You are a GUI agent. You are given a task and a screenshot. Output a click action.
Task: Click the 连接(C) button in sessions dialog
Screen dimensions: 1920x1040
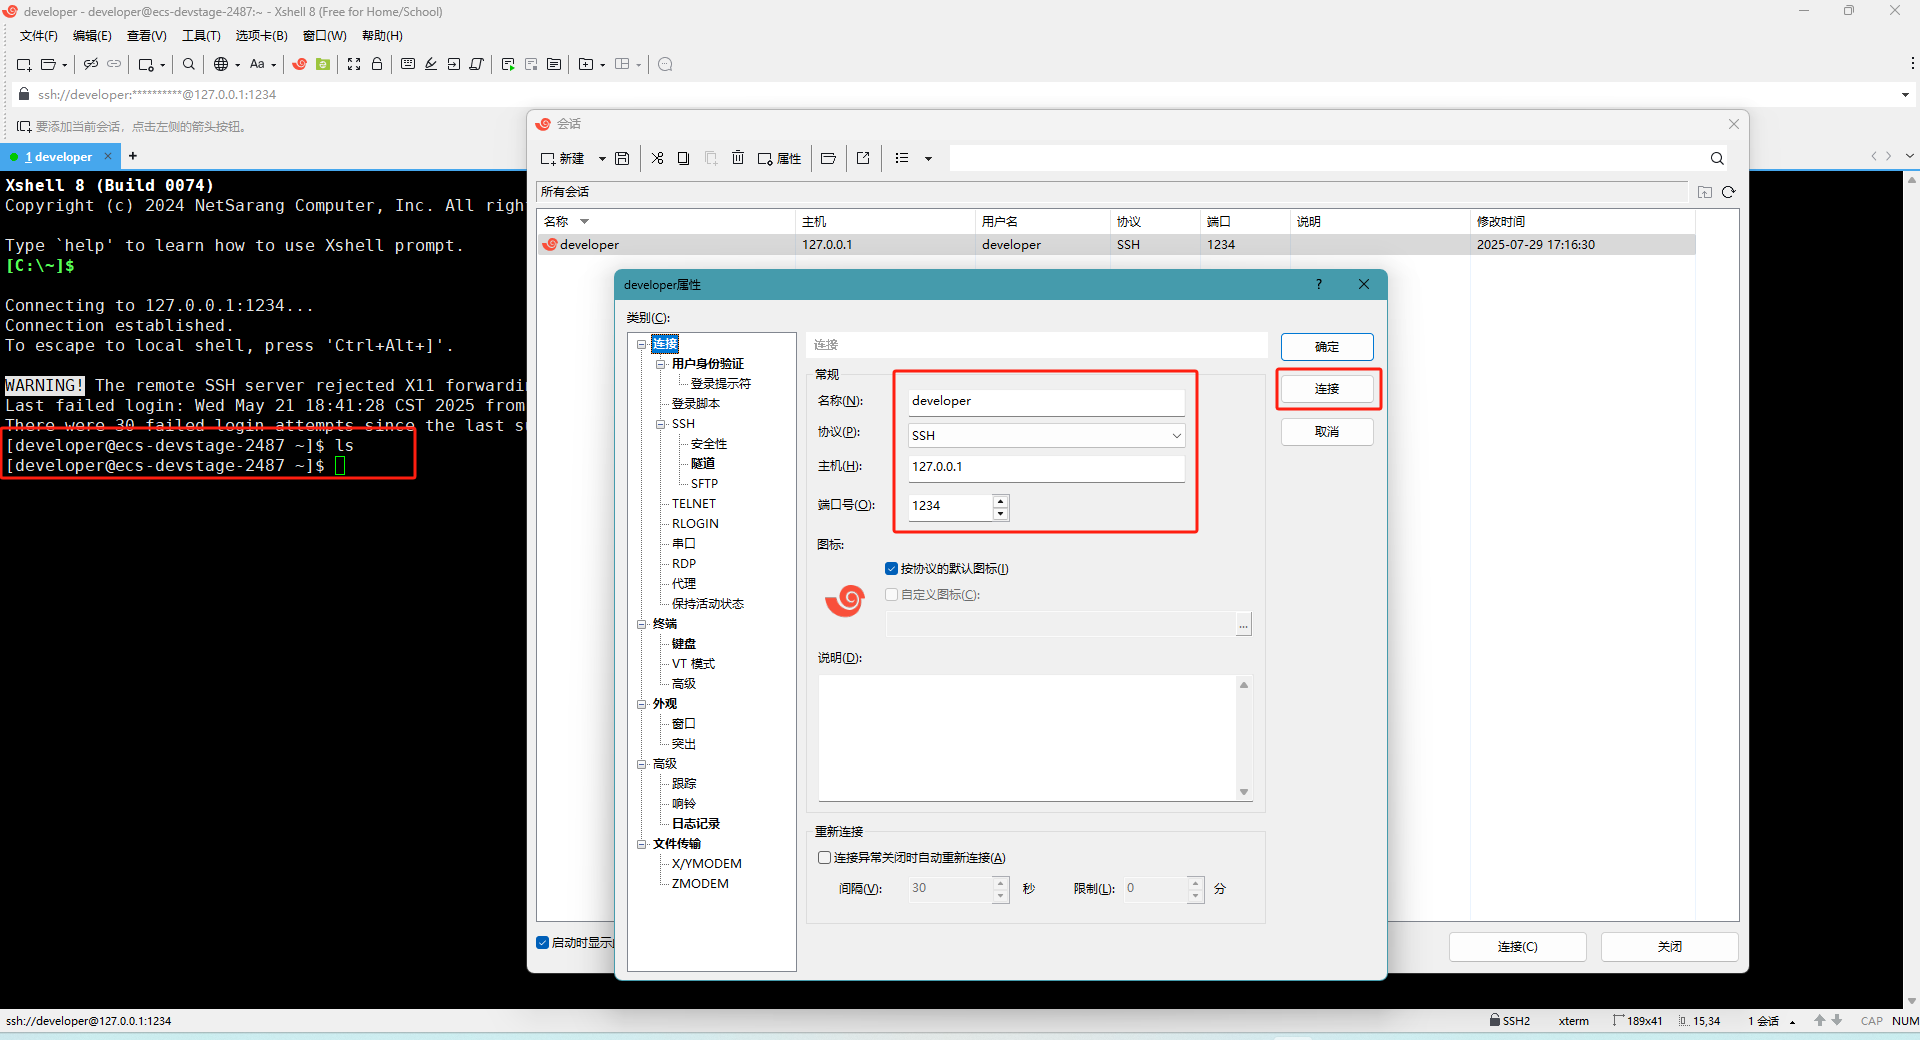point(1517,946)
